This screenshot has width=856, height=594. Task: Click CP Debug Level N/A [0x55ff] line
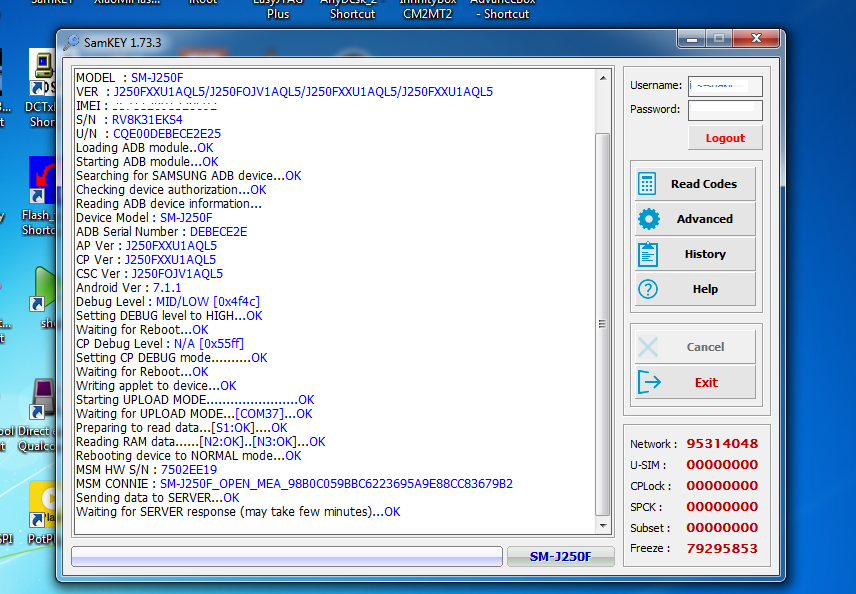(160, 344)
